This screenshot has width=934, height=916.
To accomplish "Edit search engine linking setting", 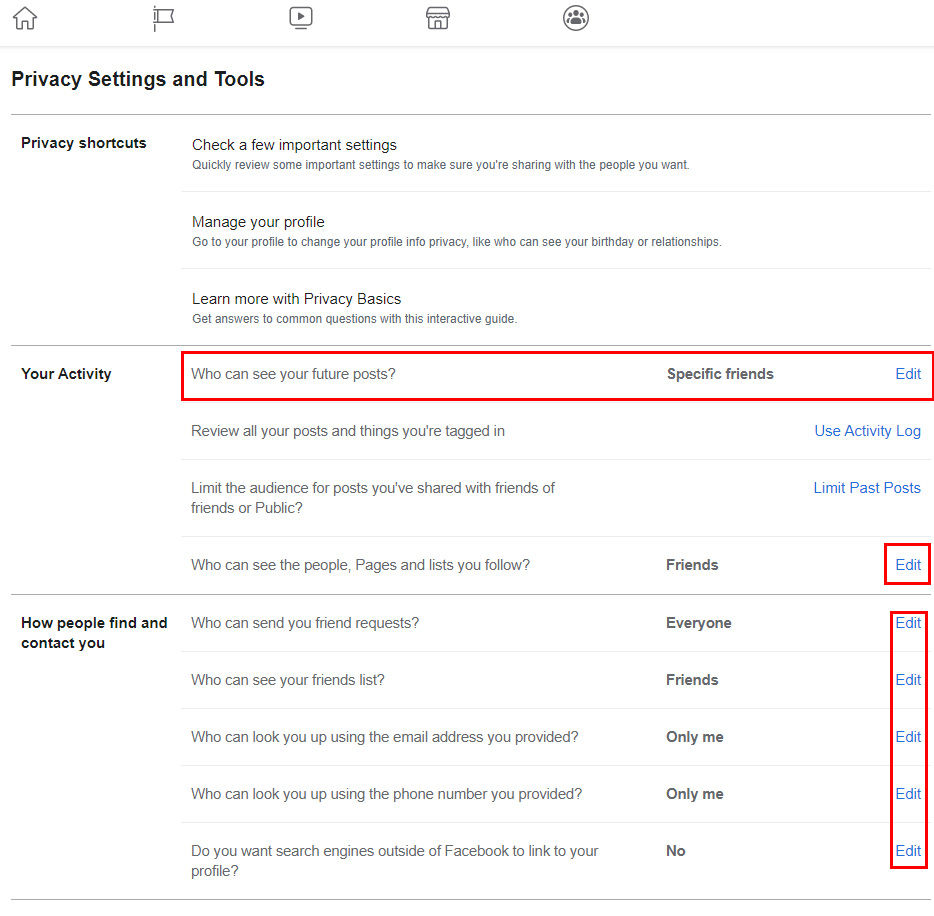I will 907,851.
